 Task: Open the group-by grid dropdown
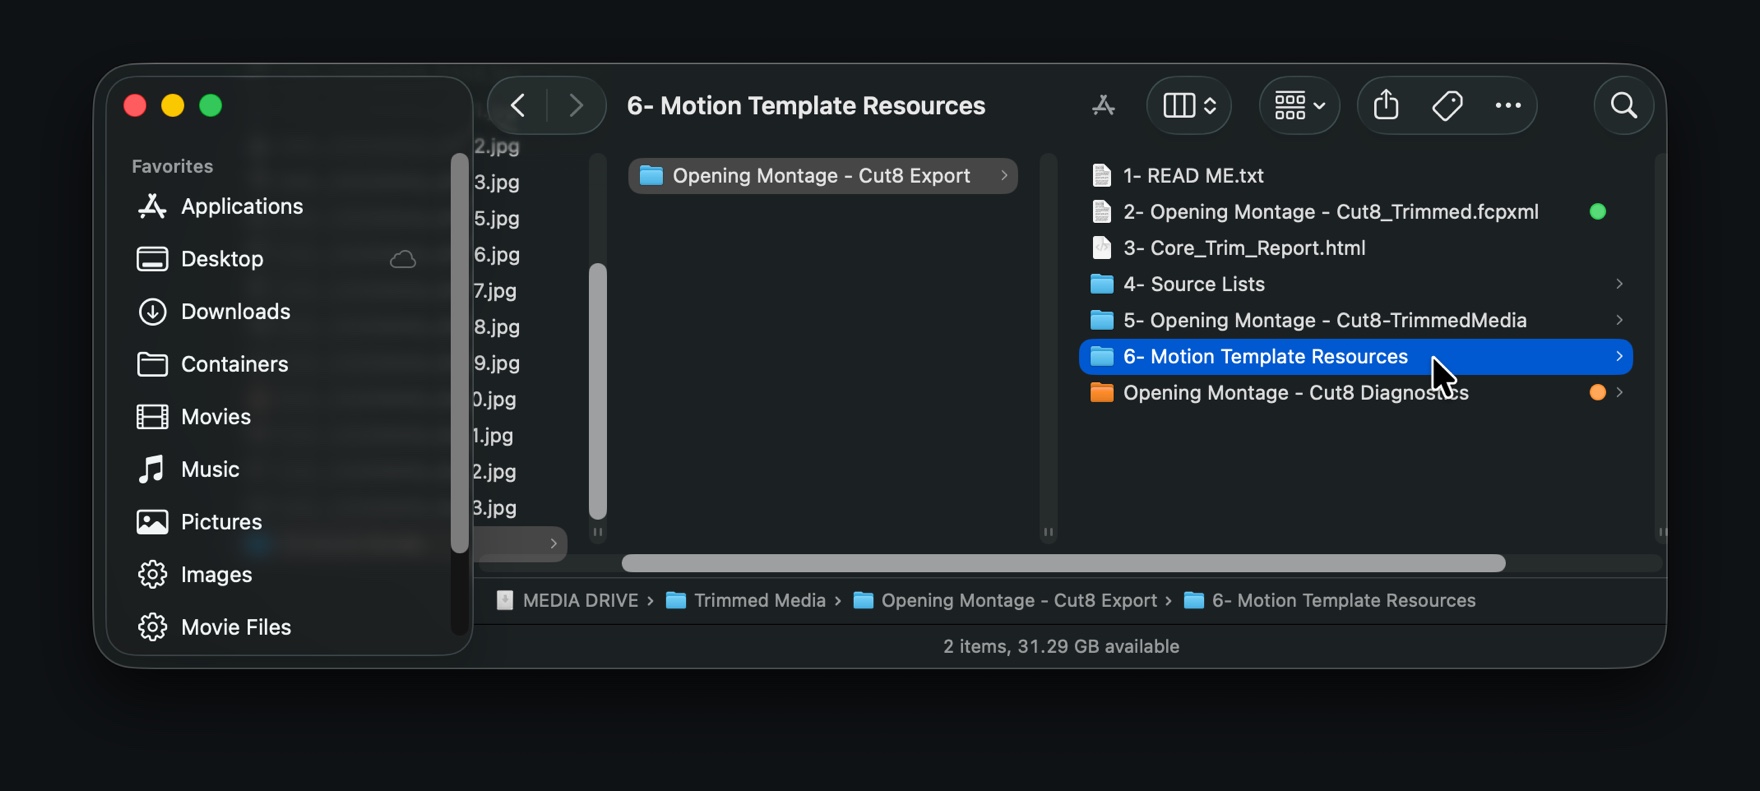coord(1299,105)
